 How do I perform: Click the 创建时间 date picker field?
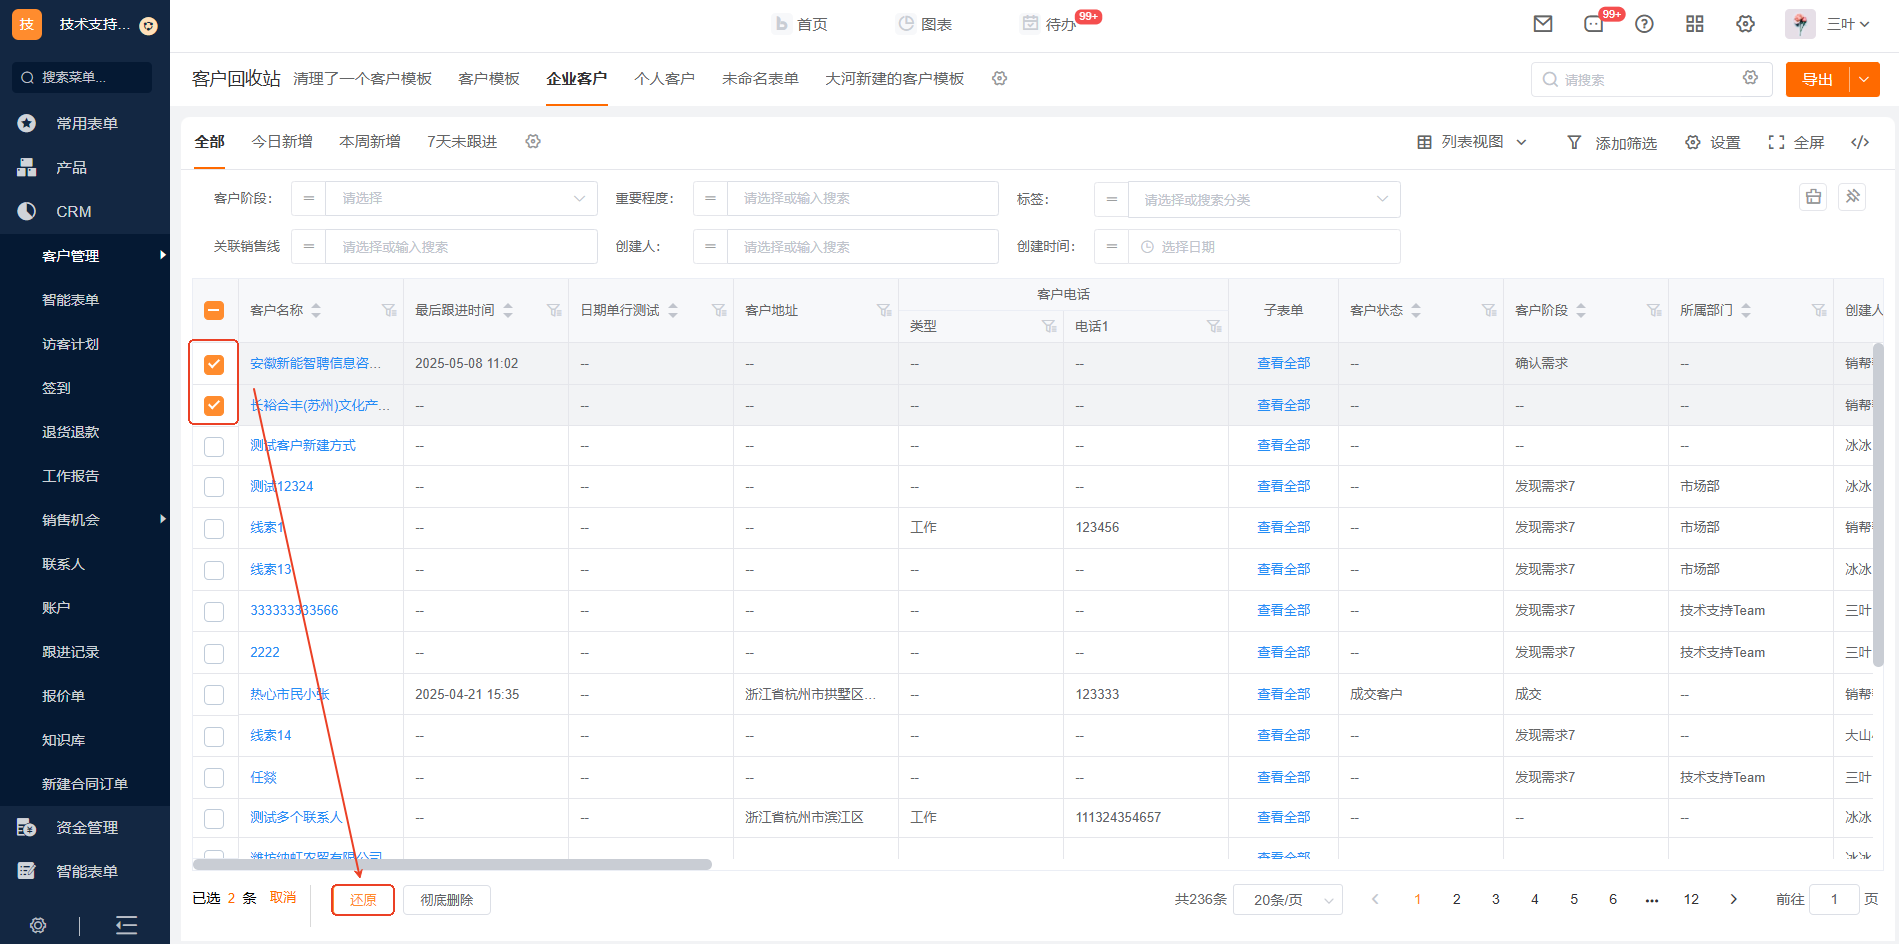click(x=1264, y=247)
